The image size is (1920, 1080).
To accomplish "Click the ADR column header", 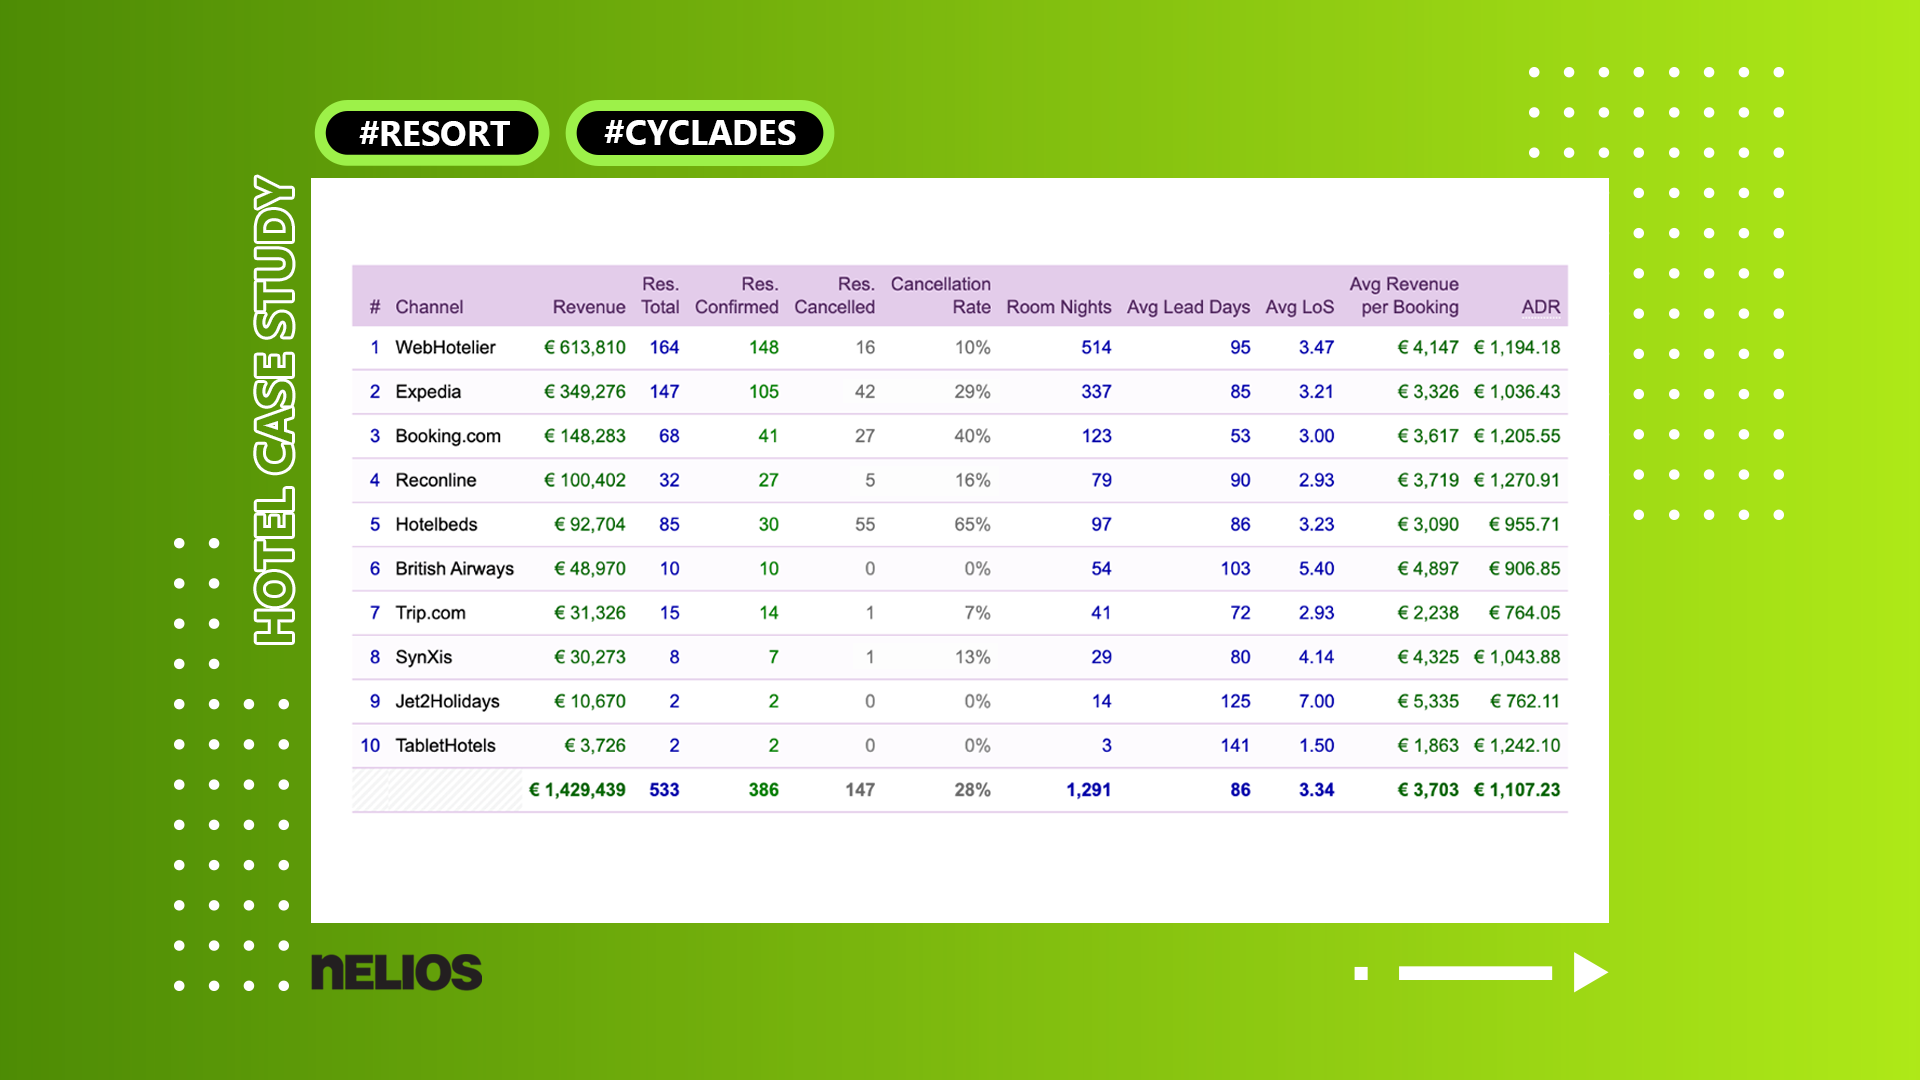I will [x=1541, y=307].
